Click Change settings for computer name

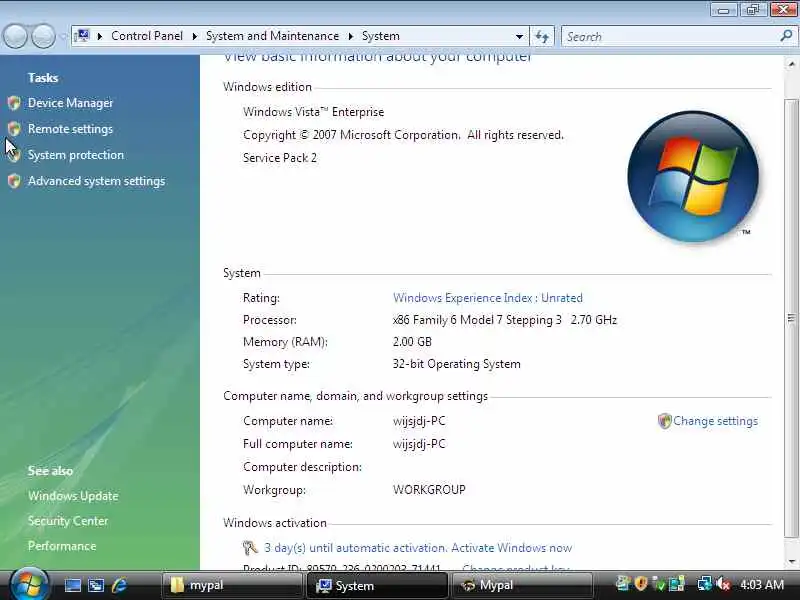coord(715,421)
